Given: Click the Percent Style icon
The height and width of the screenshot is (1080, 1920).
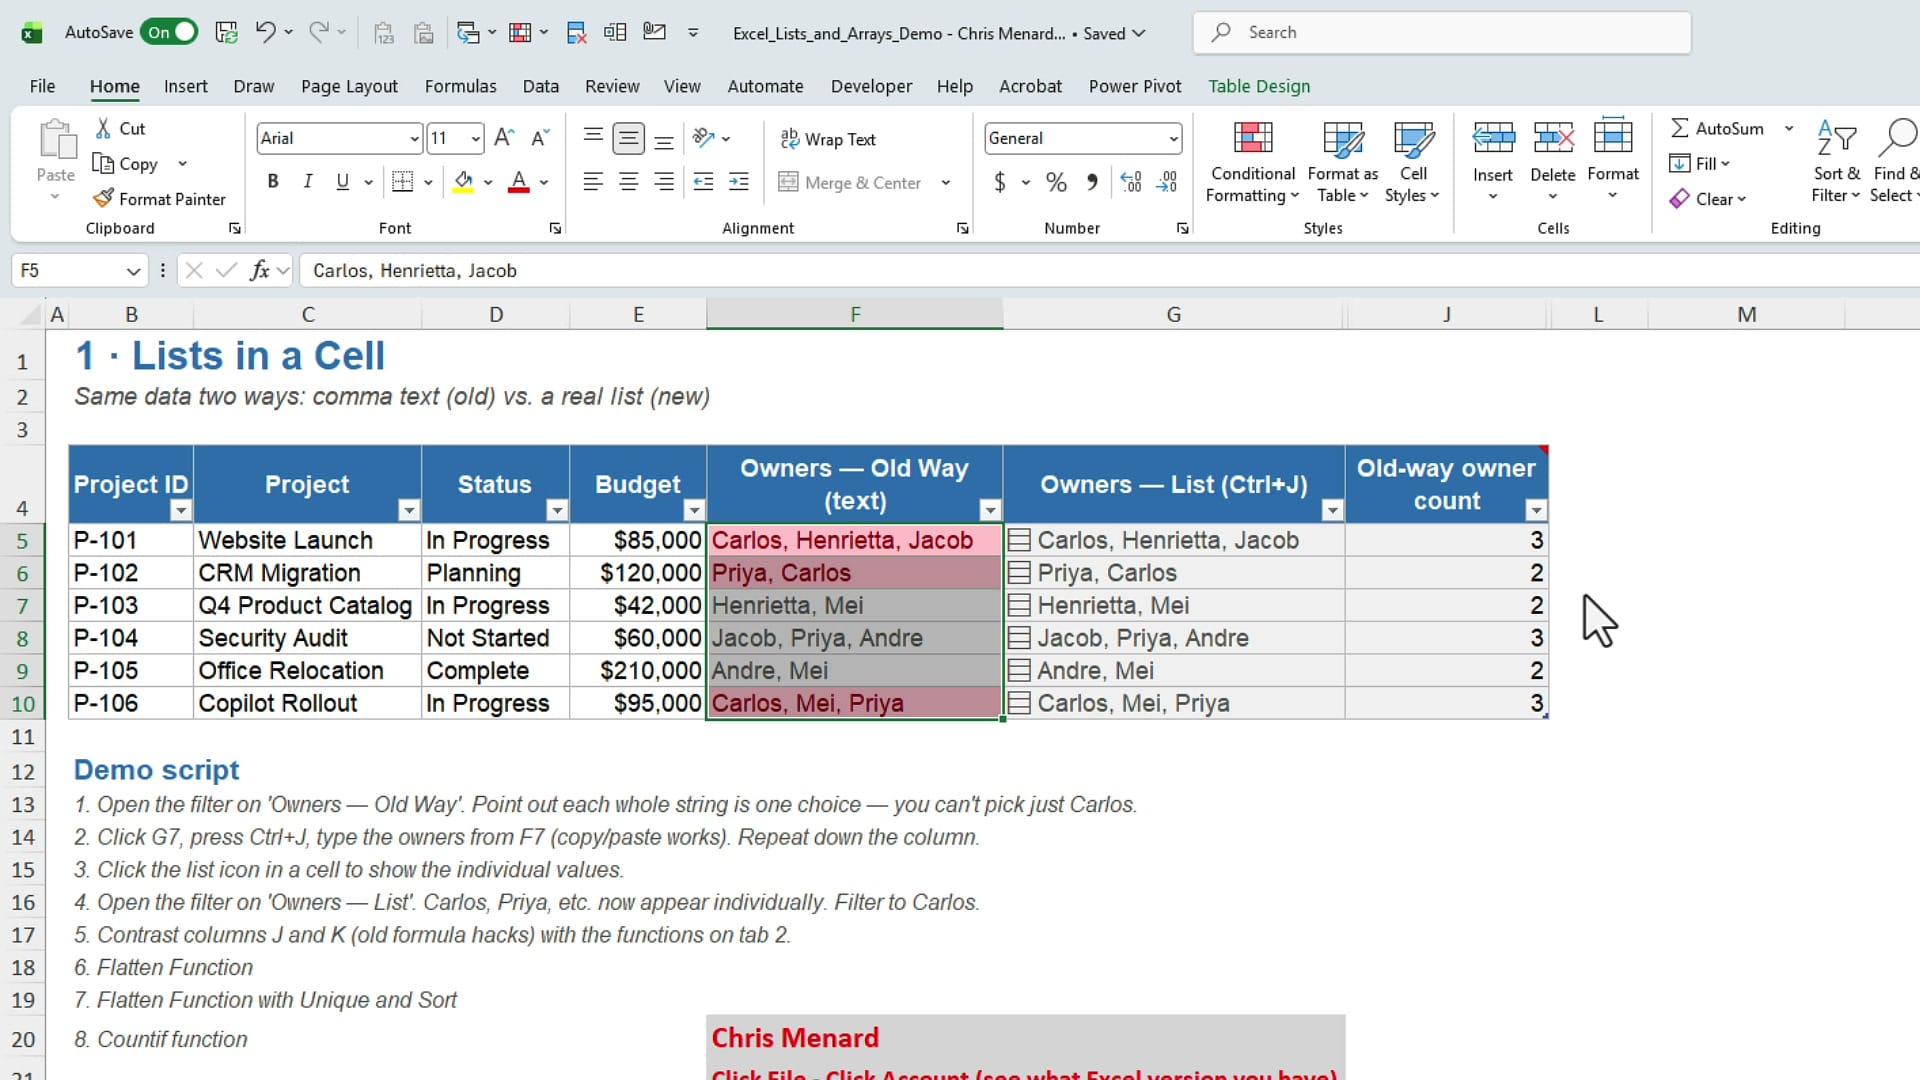Looking at the screenshot, I should pyautogui.click(x=1056, y=182).
